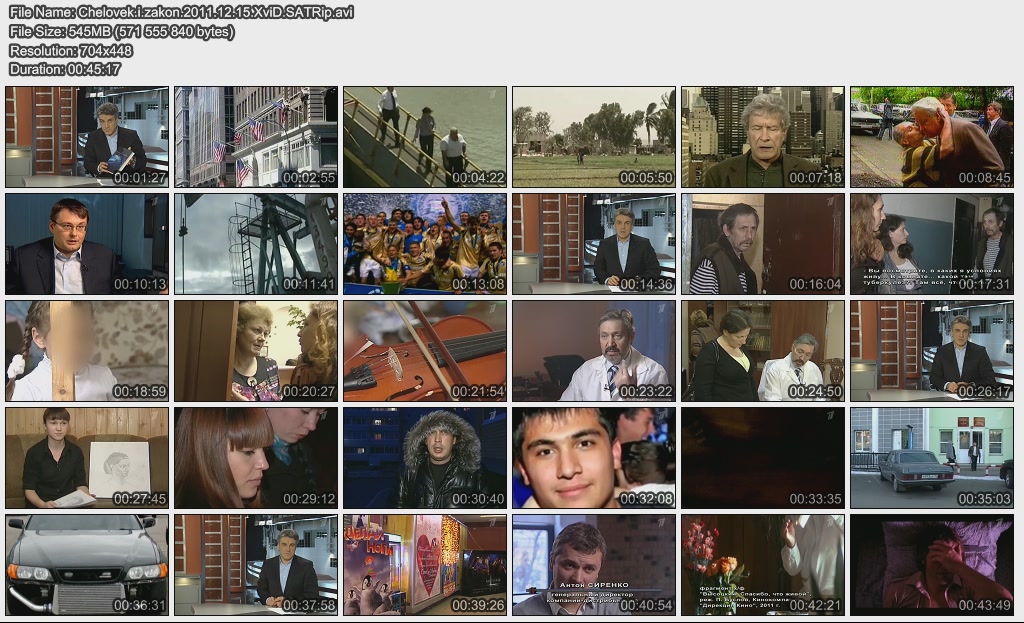Click the violin close-up thumbnail at 00:21:54

(425, 351)
